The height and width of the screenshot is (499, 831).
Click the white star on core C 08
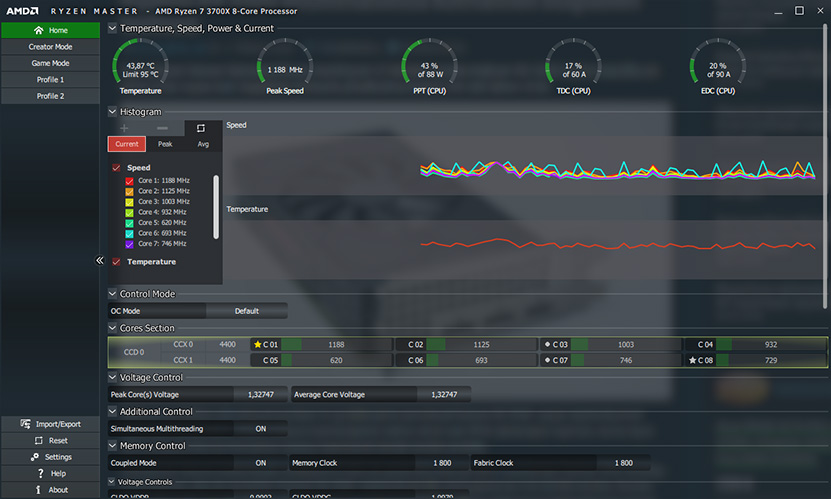pos(692,360)
